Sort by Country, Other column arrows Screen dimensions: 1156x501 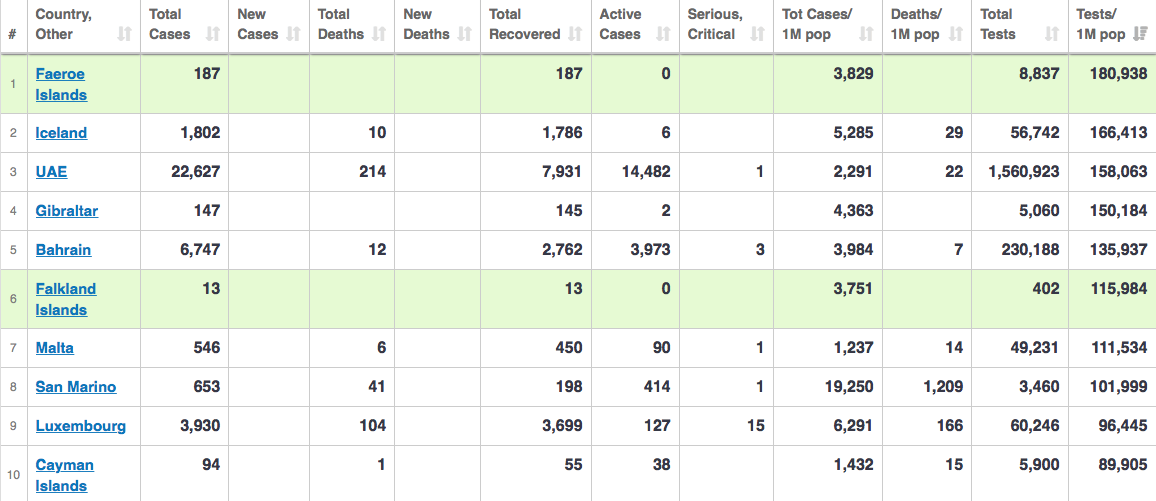coord(124,34)
